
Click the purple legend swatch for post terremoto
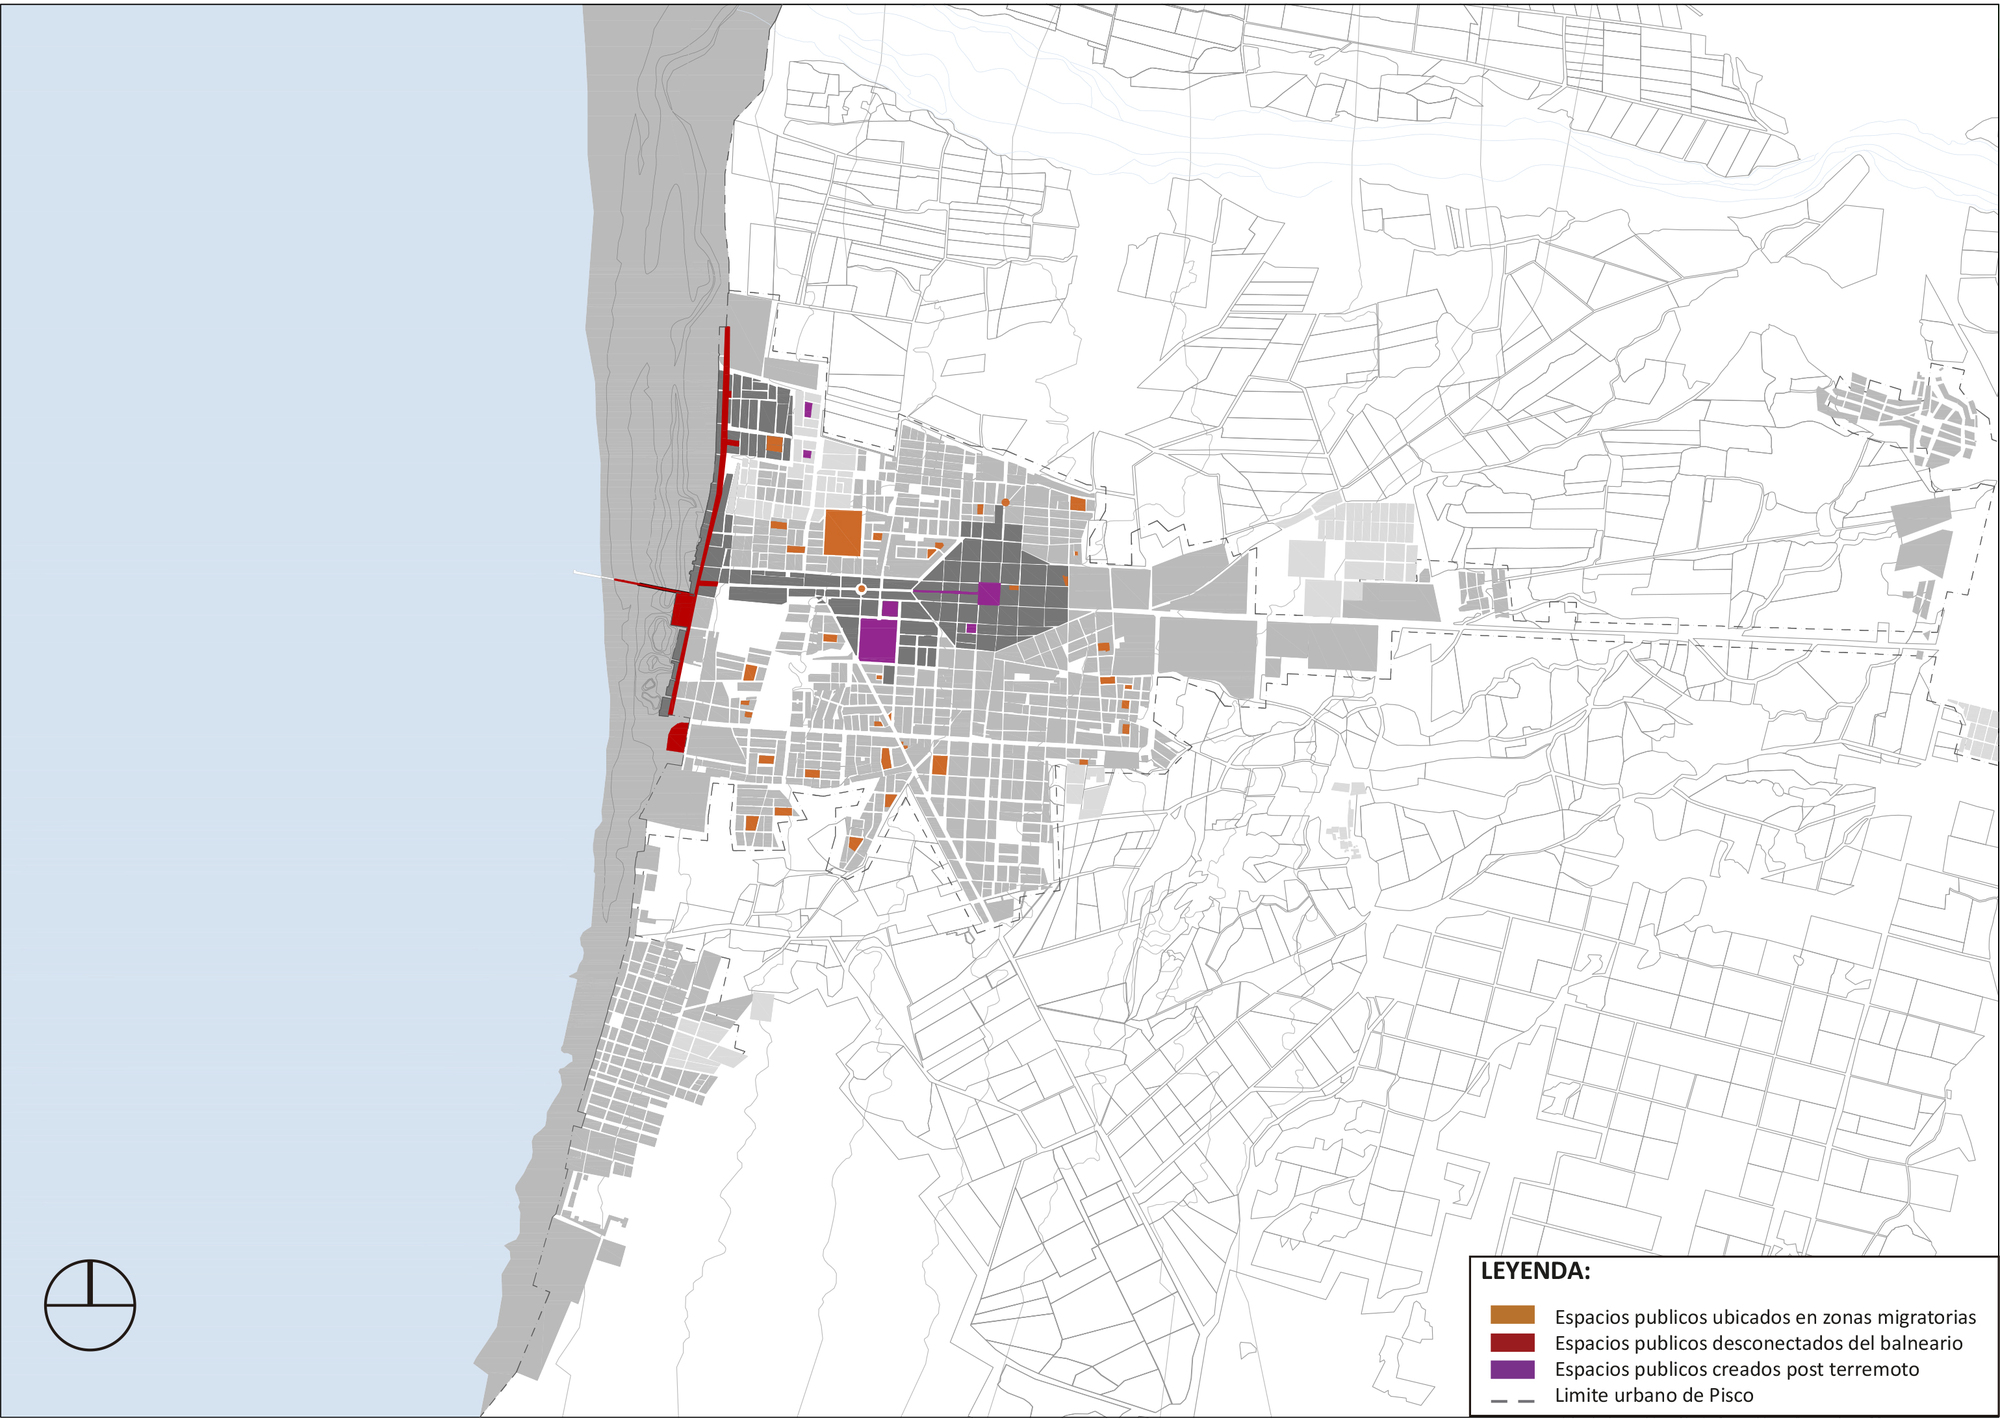(1511, 1369)
